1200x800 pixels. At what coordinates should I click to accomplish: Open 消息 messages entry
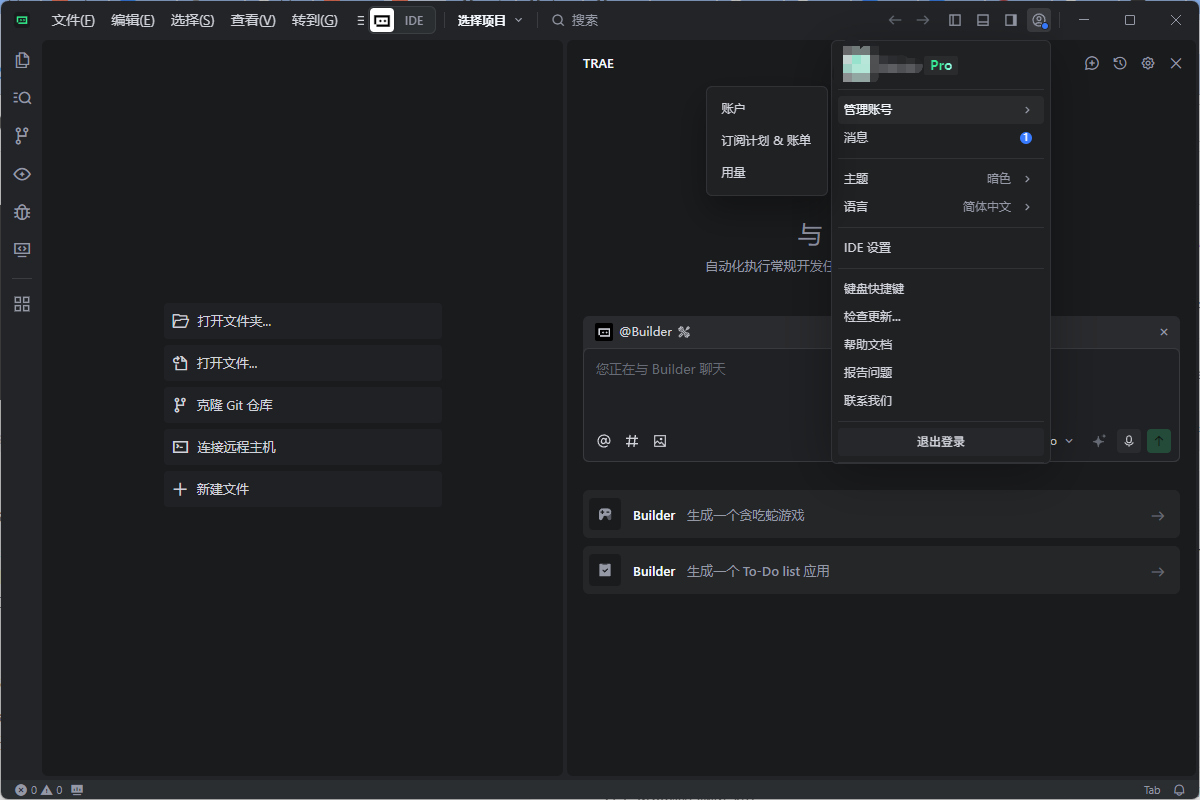pos(940,138)
